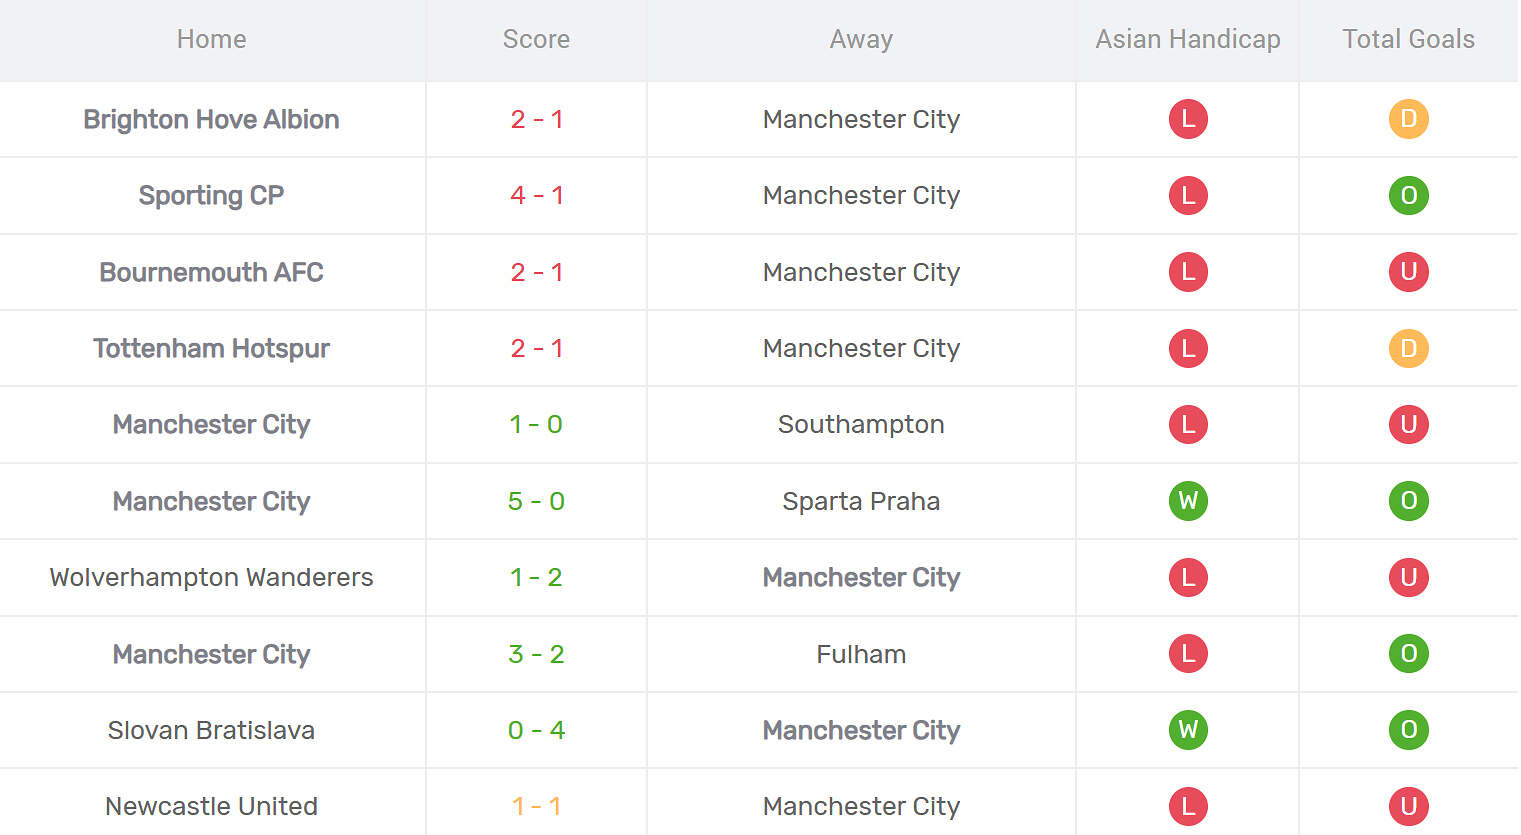
Task: Click the Asian Handicap L badge for Brighton match
Action: click(x=1188, y=119)
